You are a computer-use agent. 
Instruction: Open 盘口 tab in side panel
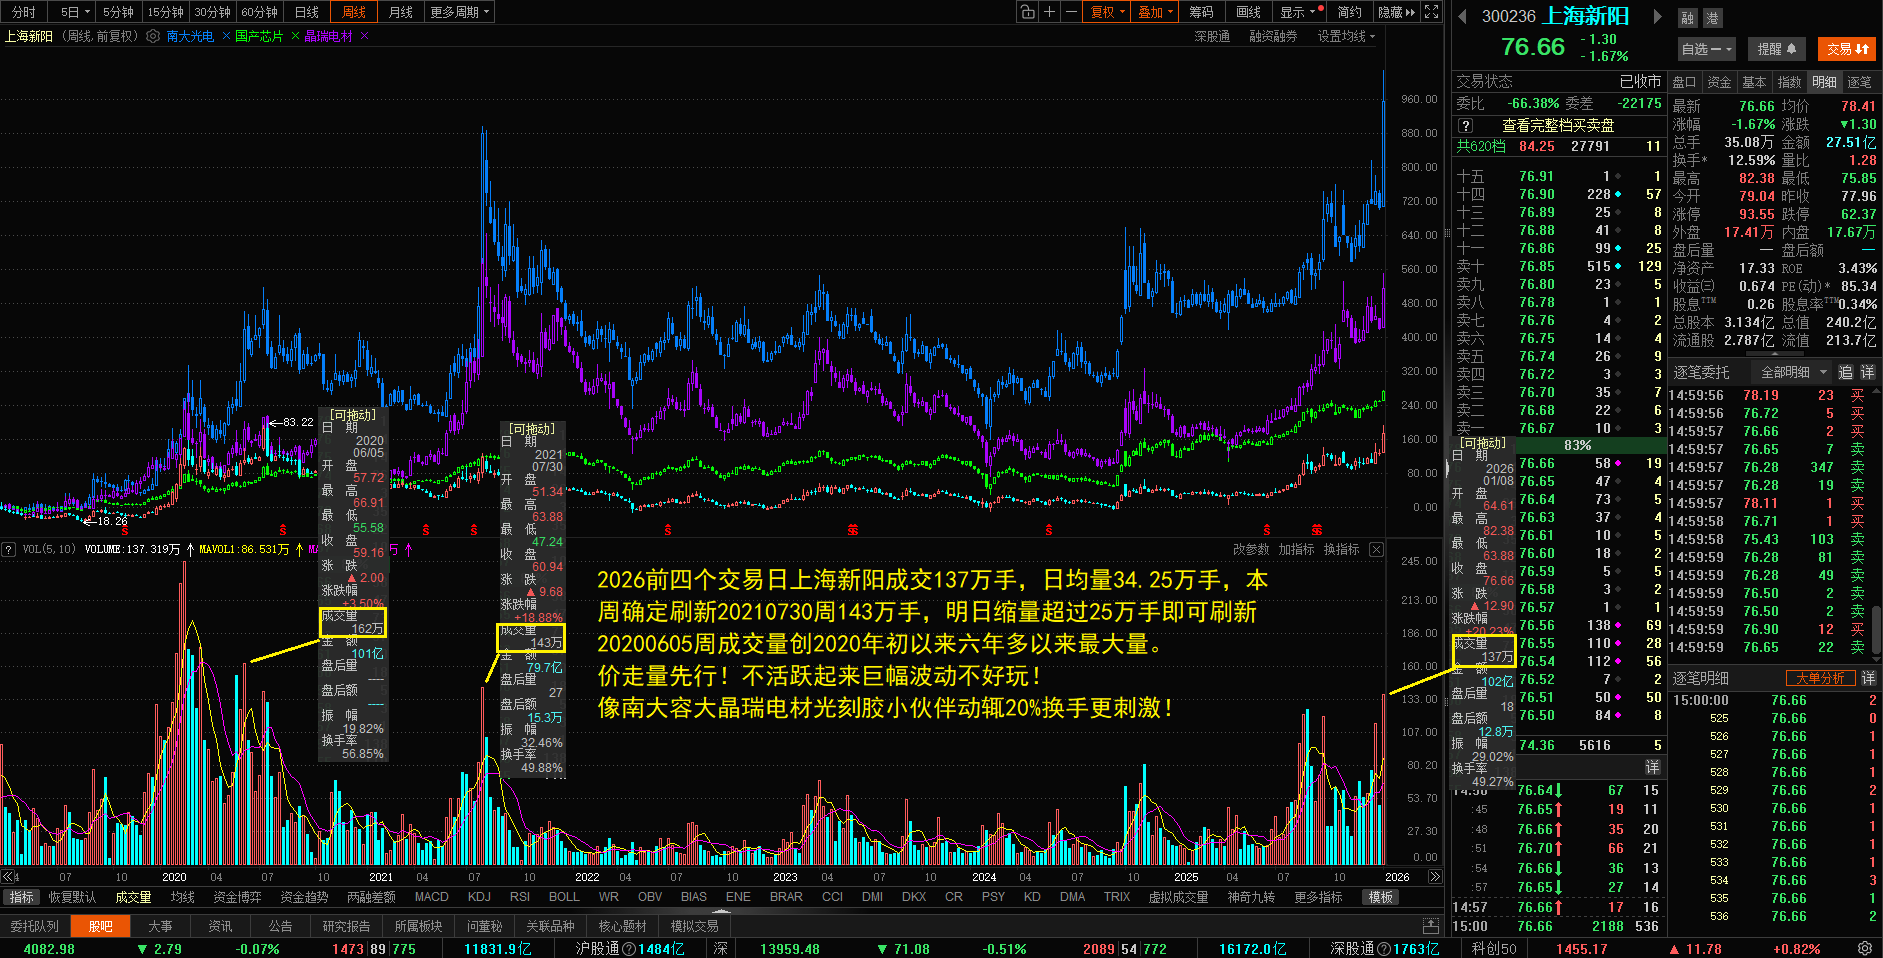pos(1684,82)
